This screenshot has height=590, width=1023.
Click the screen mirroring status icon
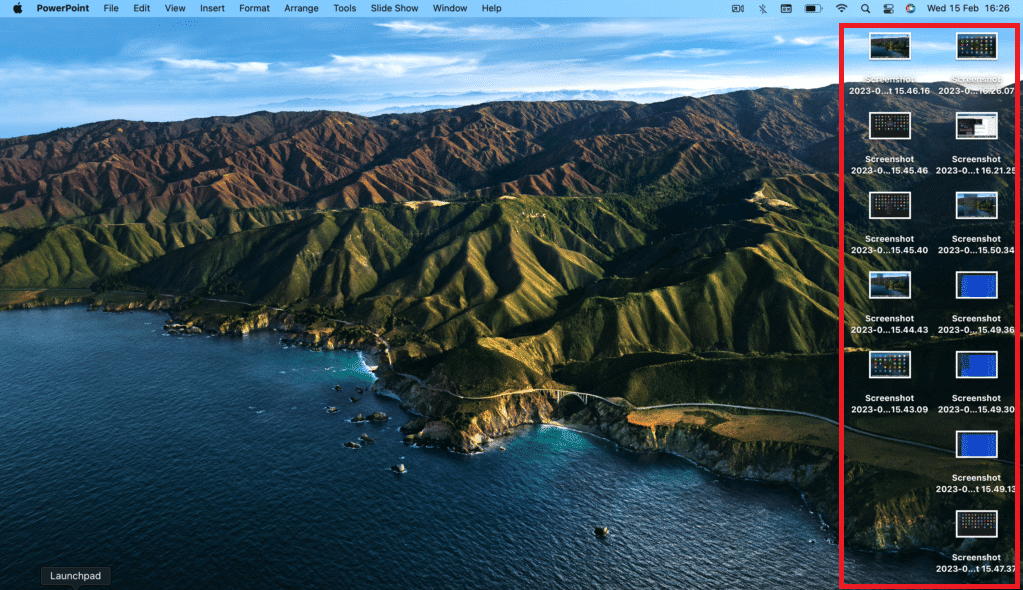click(738, 8)
